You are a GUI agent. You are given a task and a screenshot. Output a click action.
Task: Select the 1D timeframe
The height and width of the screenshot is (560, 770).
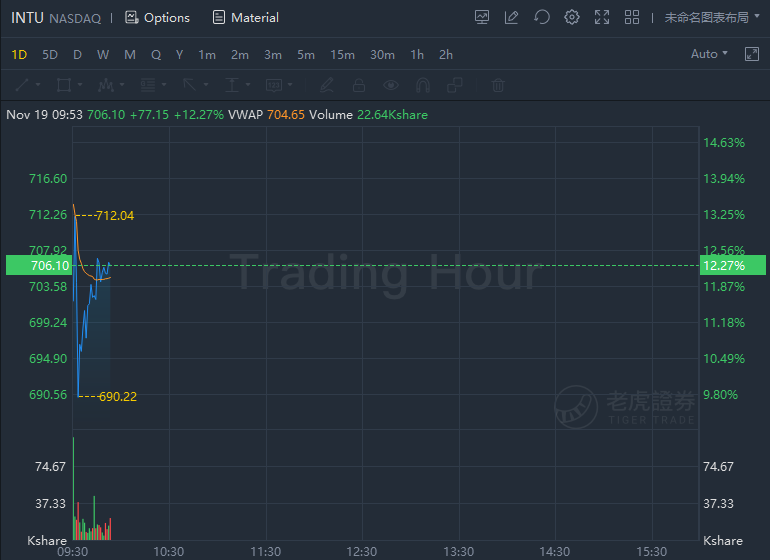19,55
